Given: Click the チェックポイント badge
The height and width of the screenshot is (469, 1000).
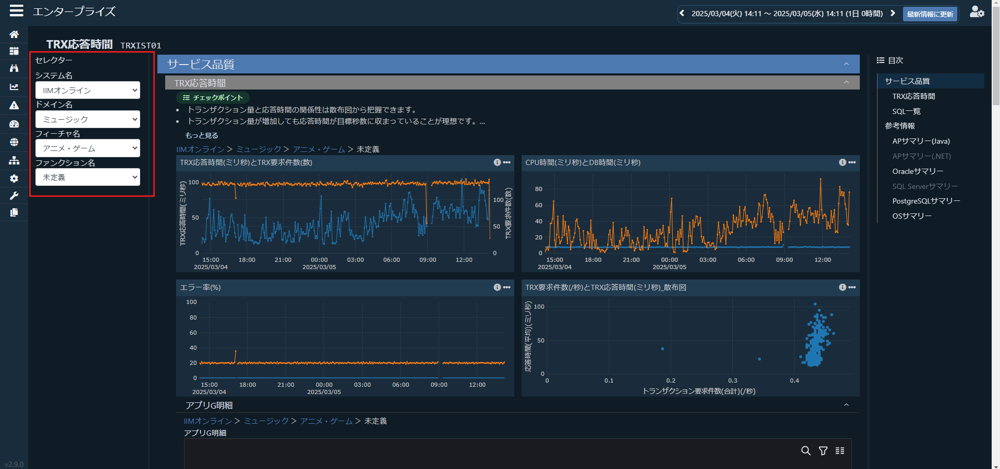Looking at the screenshot, I should click(x=213, y=98).
